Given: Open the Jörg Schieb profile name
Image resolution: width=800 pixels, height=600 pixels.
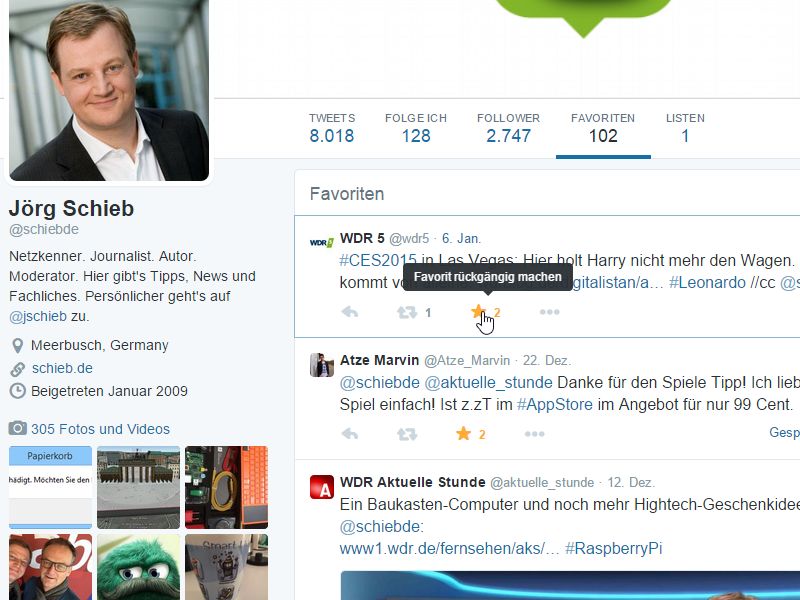Looking at the screenshot, I should [x=71, y=208].
